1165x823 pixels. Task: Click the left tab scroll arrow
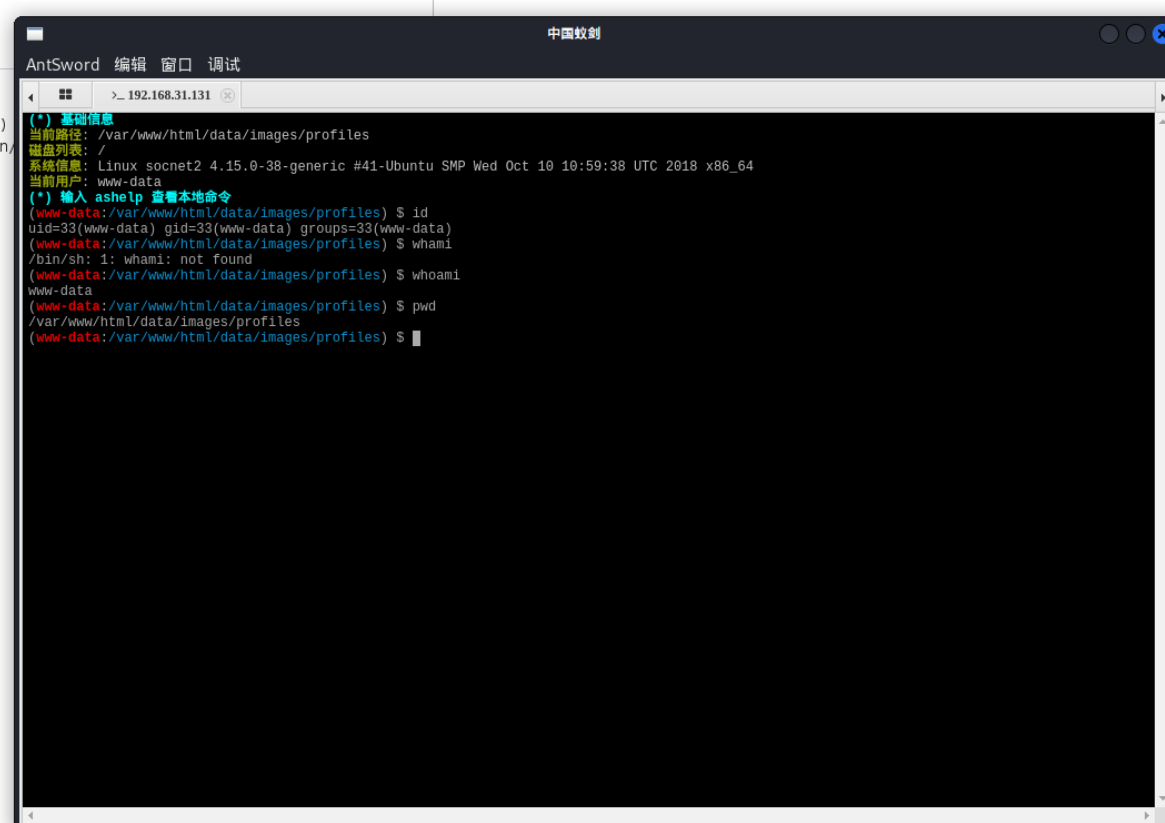[x=30, y=97]
